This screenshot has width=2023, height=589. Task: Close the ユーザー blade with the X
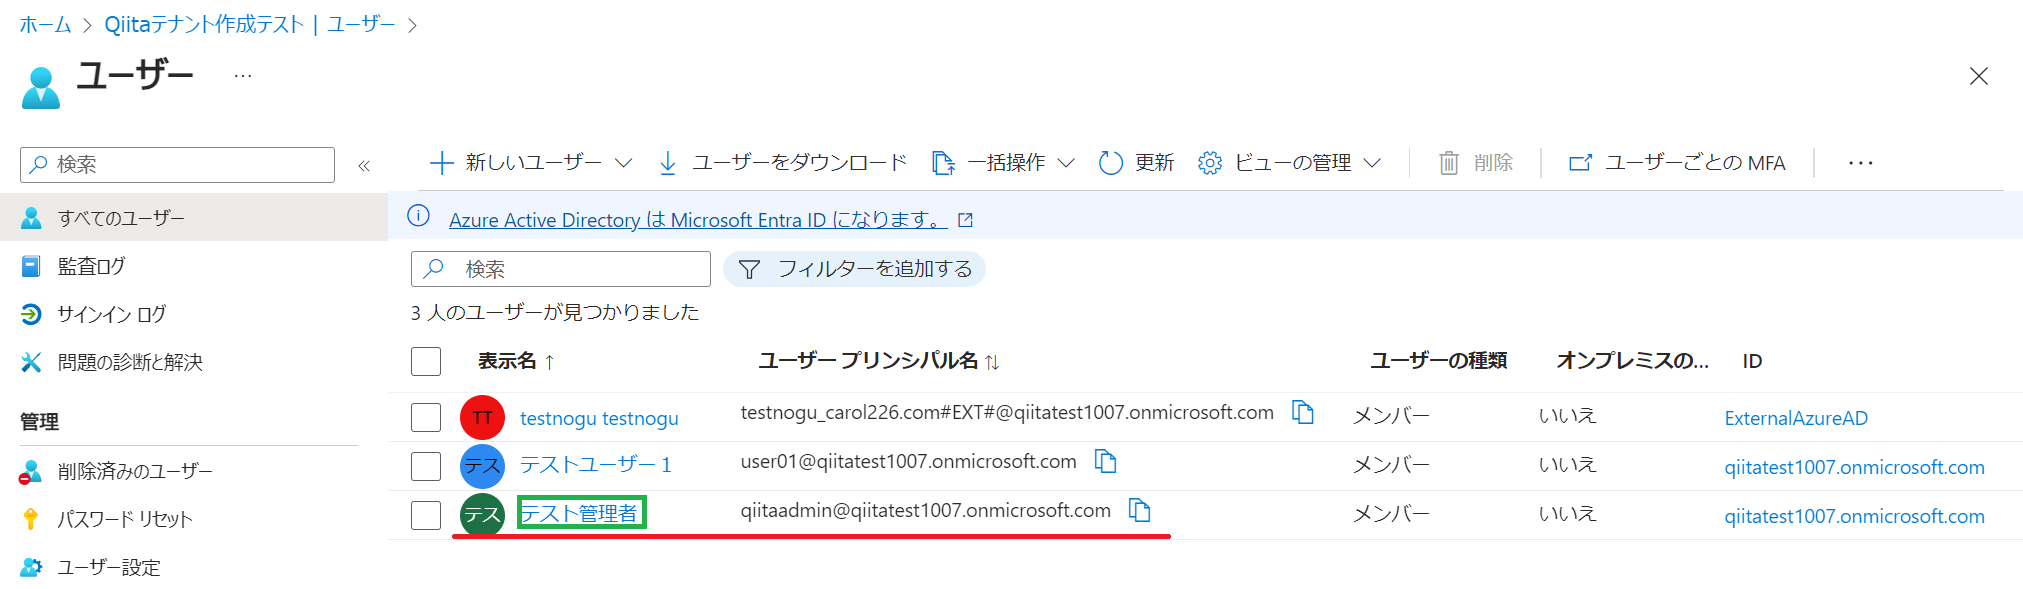pos(1978,76)
